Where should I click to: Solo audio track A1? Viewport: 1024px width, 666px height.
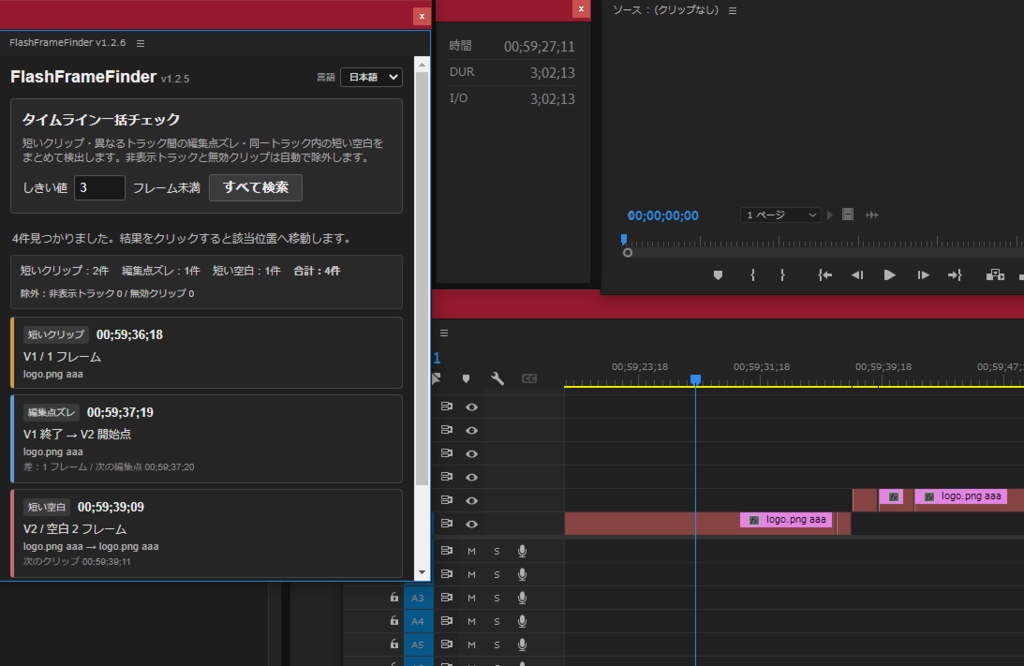(x=497, y=551)
